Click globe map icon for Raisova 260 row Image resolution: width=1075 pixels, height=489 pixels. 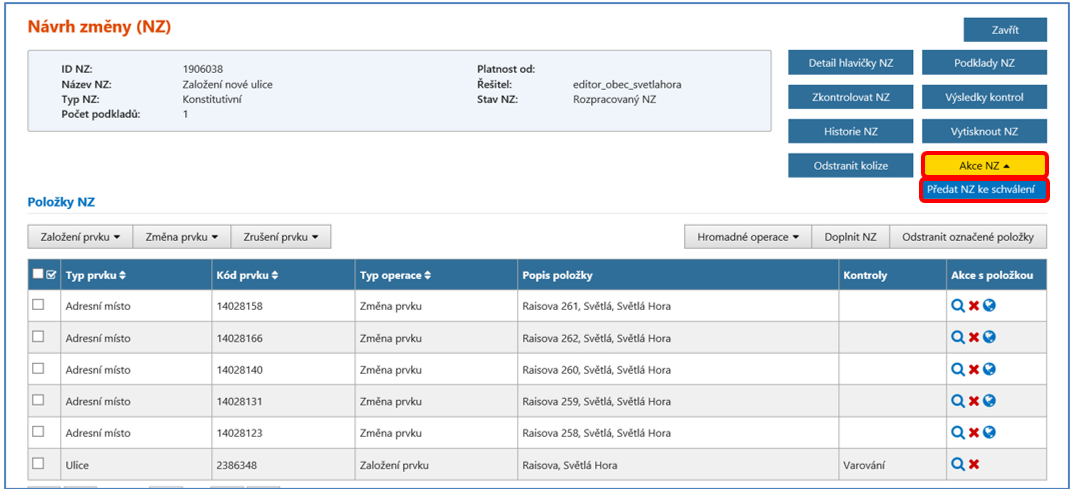click(989, 369)
